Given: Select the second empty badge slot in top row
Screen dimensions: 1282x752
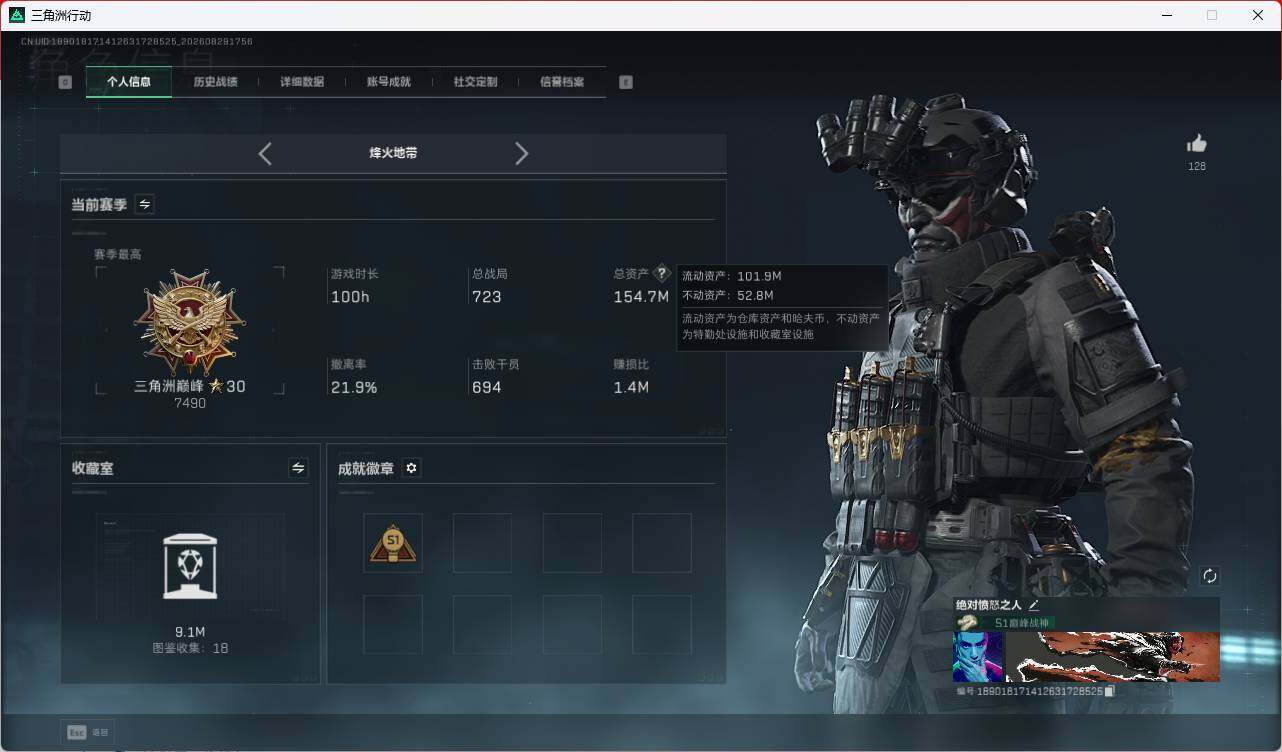Looking at the screenshot, I should (x=572, y=543).
